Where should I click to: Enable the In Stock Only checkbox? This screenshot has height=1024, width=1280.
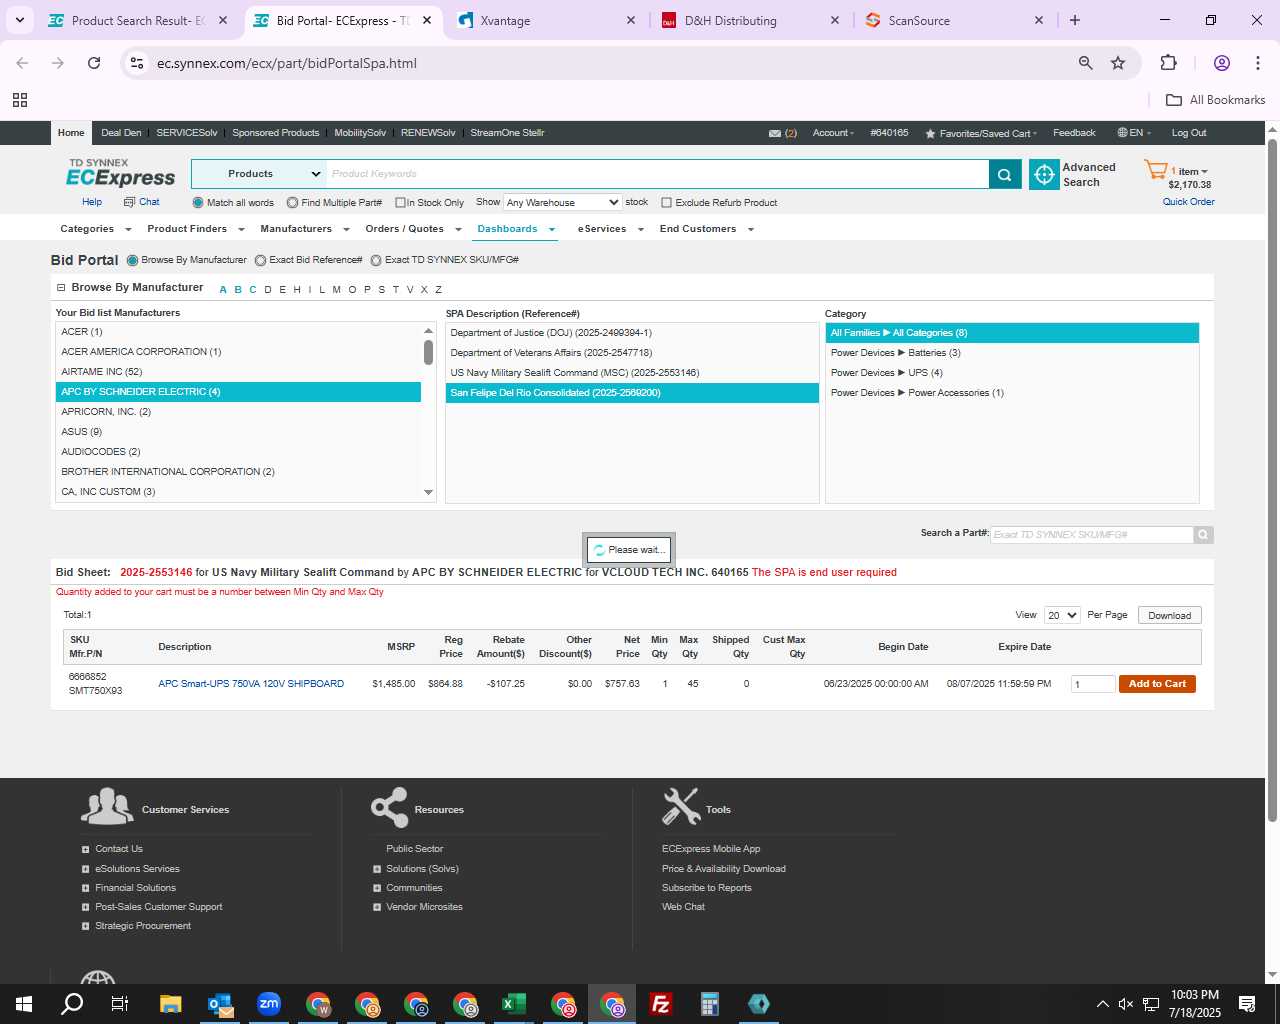[400, 203]
